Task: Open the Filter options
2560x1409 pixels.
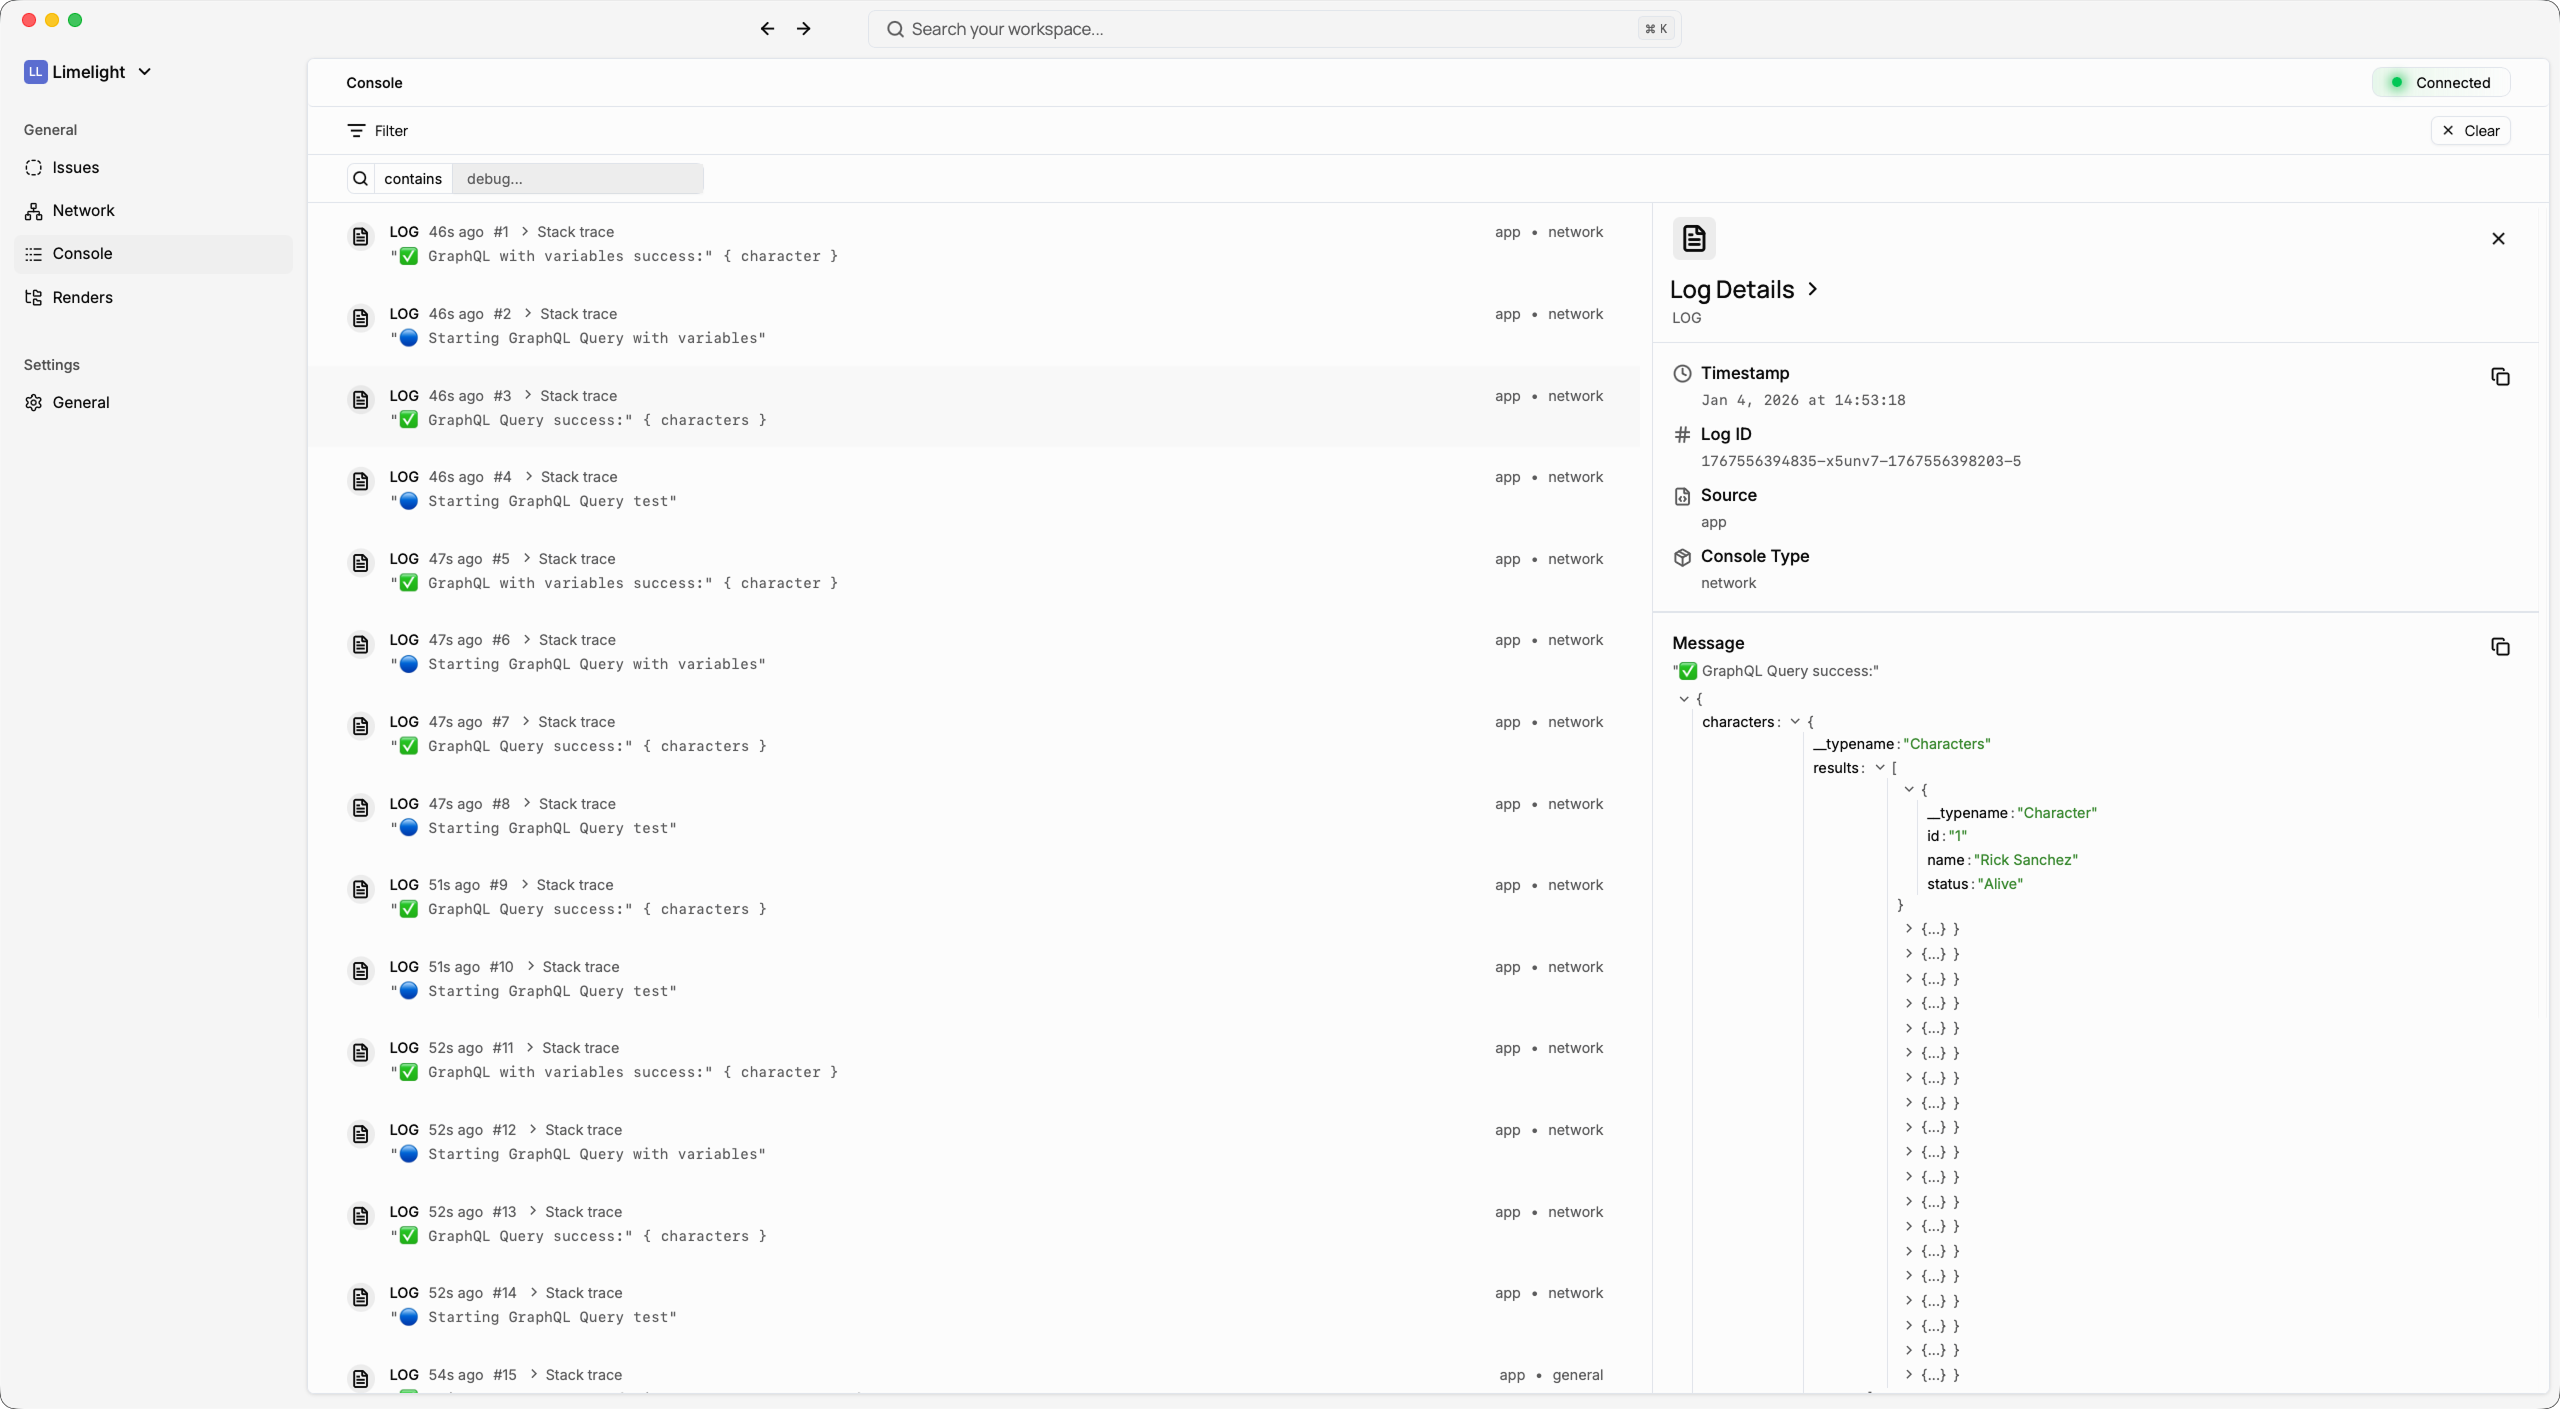Action: click(377, 131)
